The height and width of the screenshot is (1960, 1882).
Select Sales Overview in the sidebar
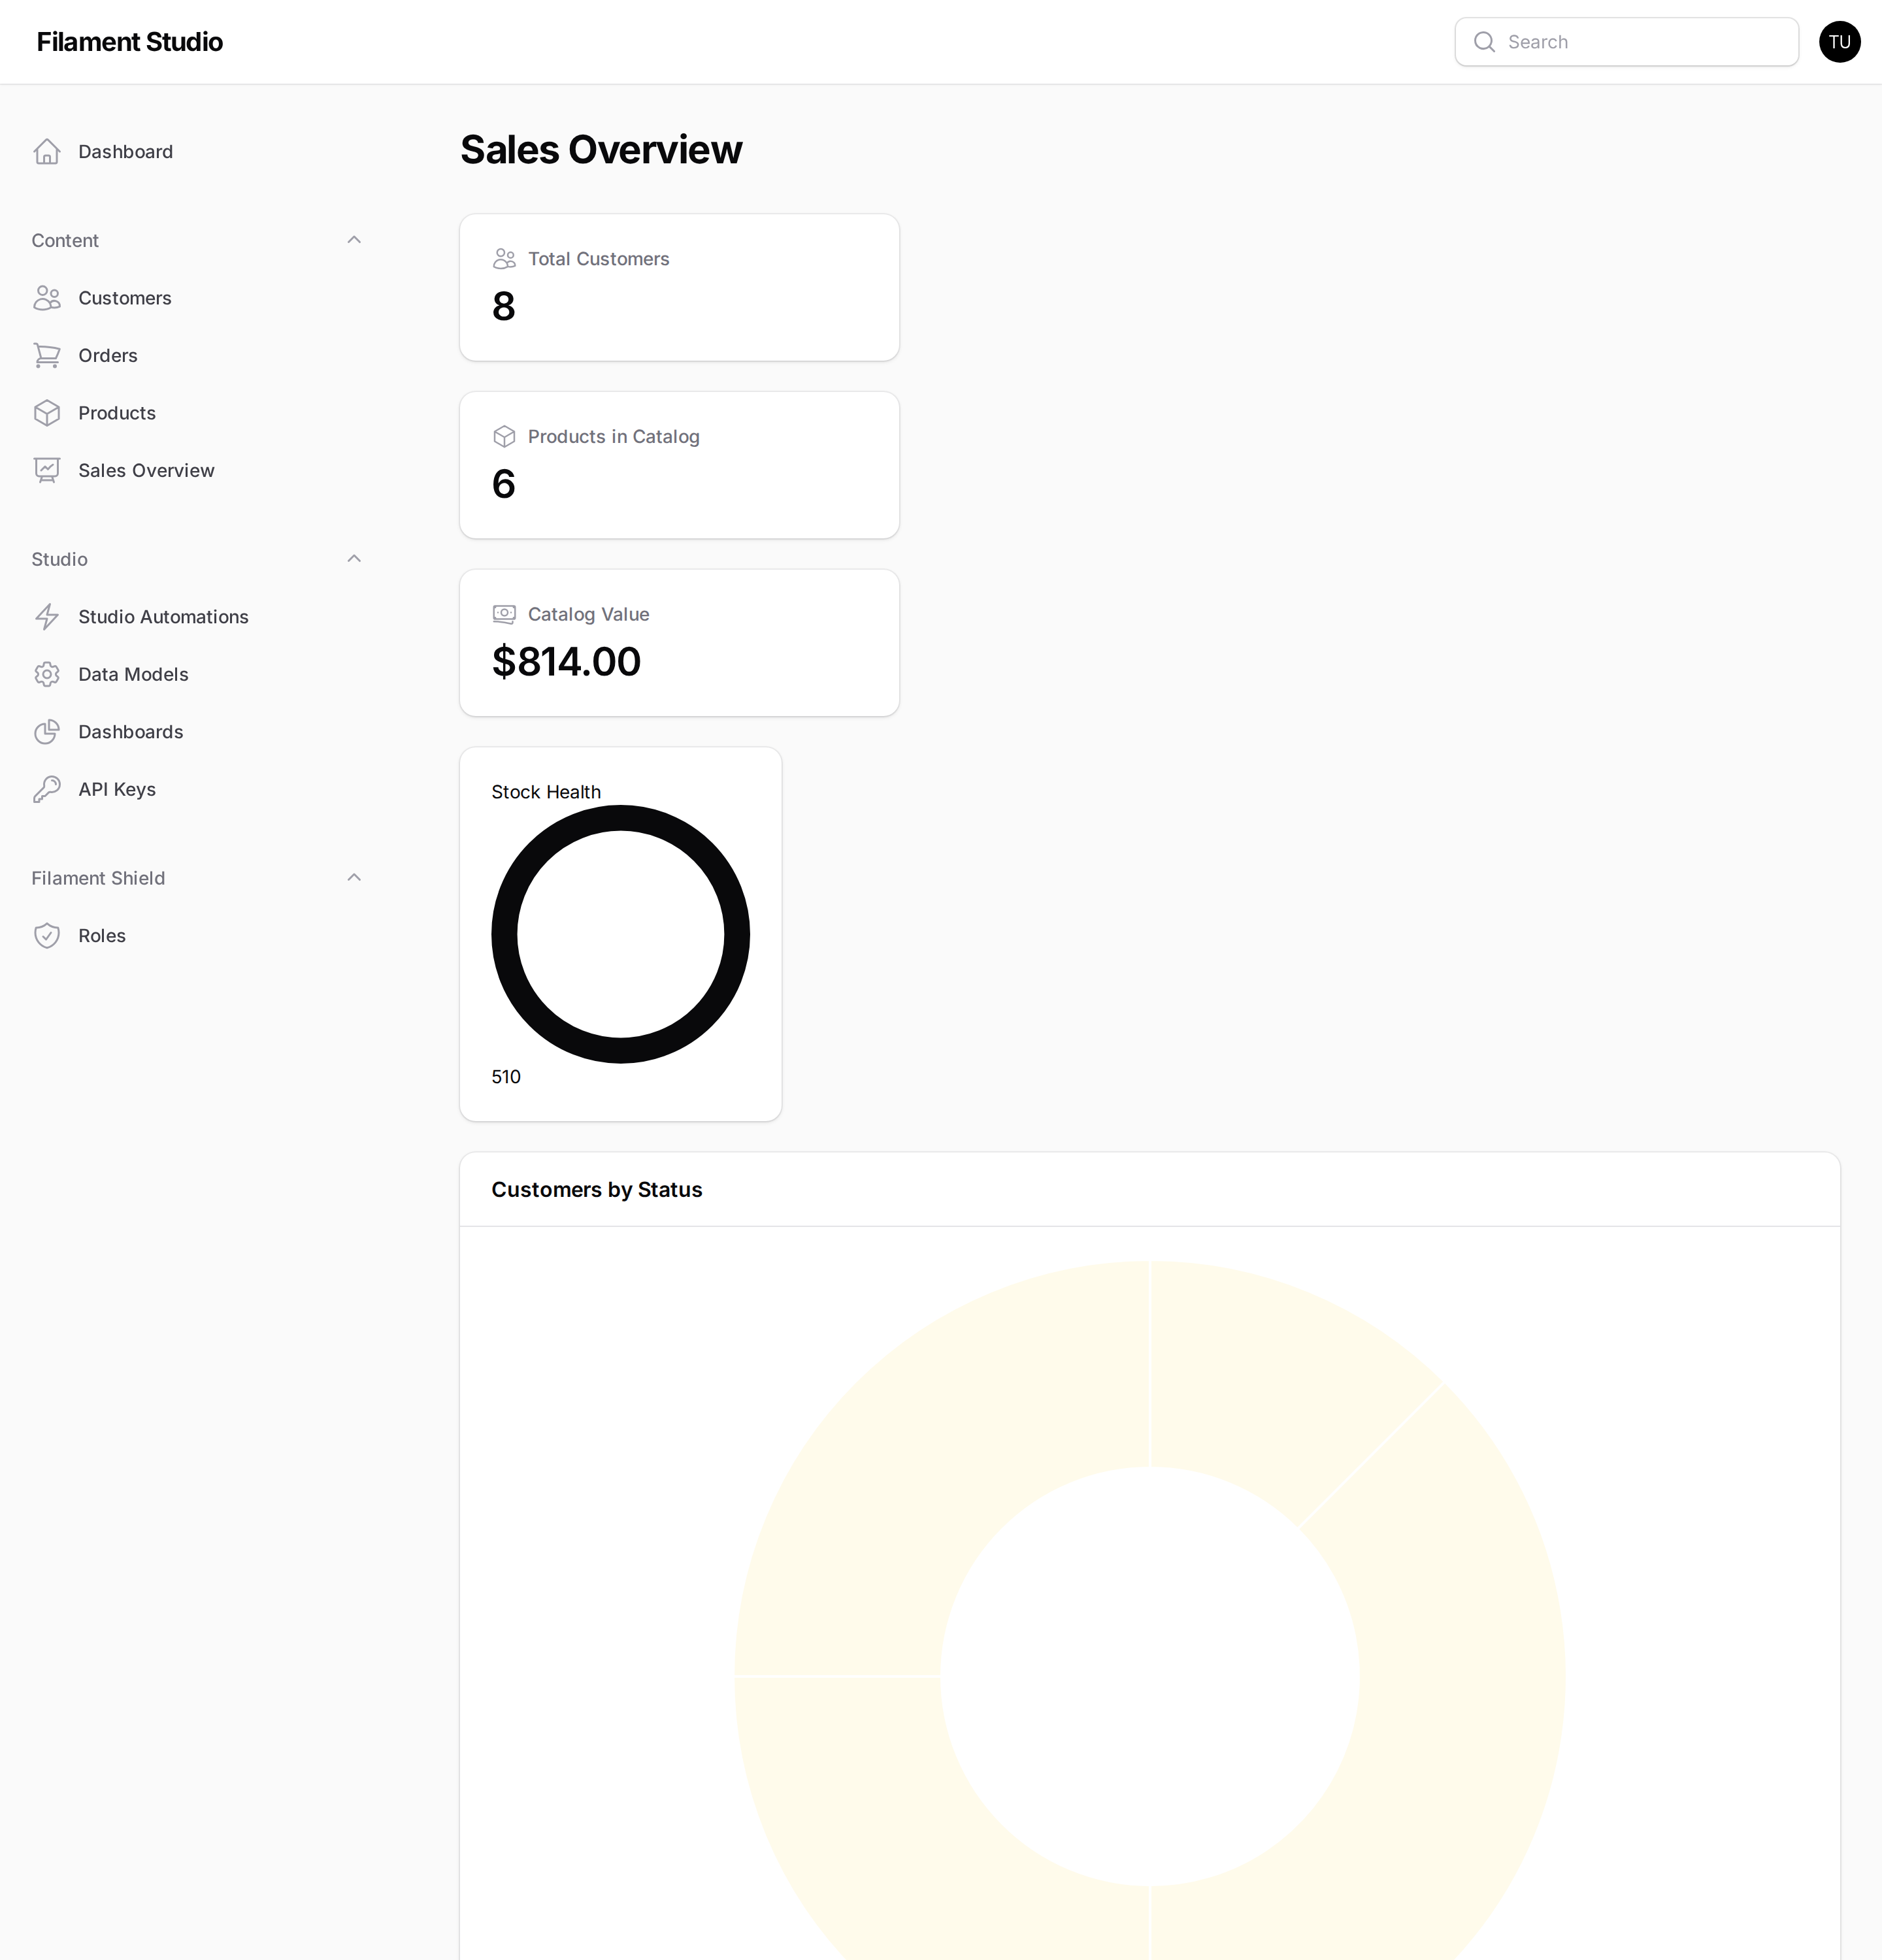coord(198,471)
